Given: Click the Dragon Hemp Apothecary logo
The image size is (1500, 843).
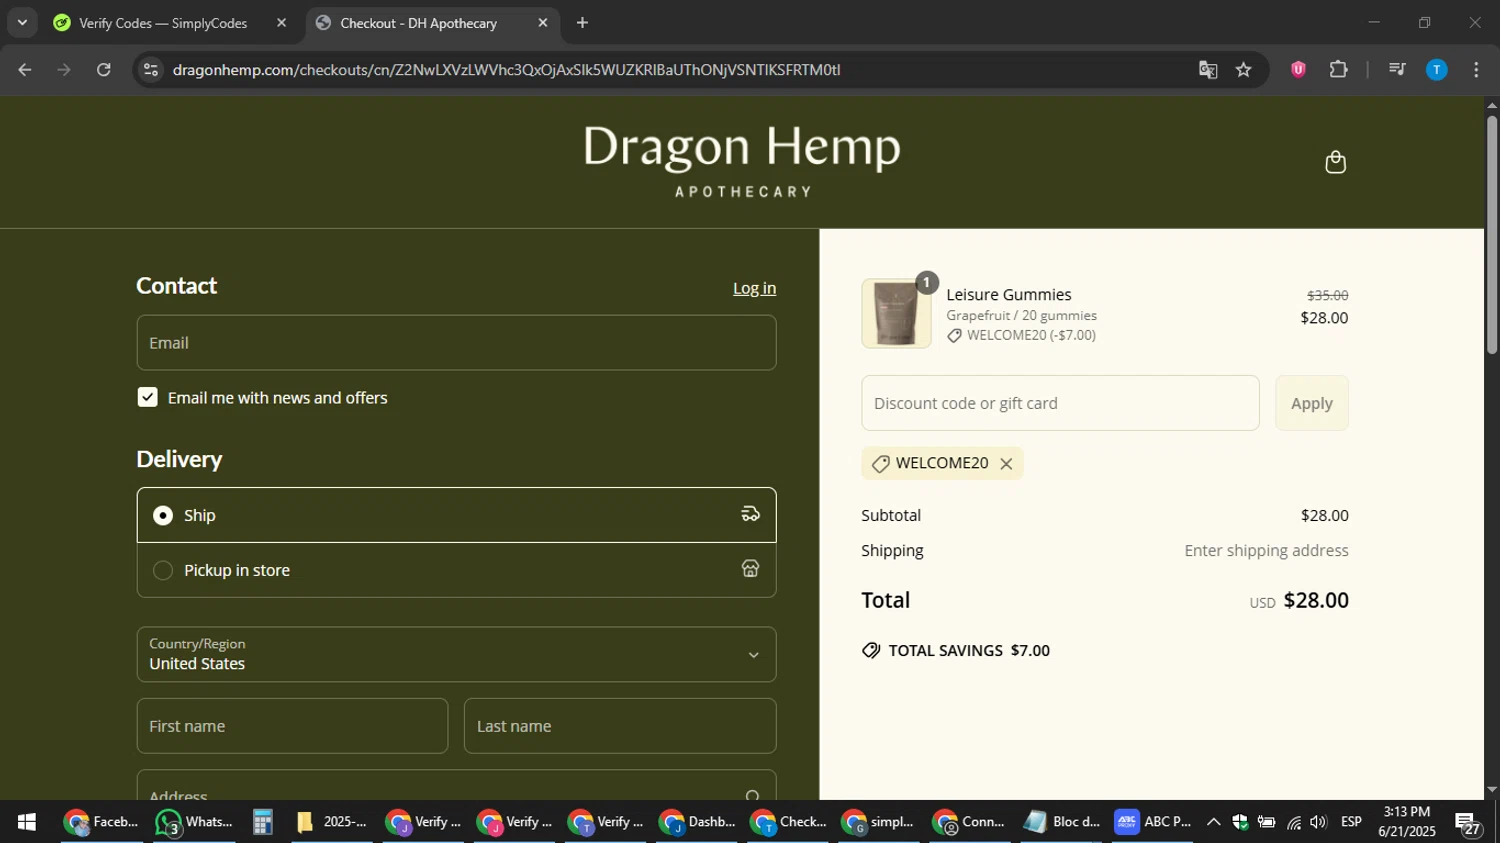Looking at the screenshot, I should pyautogui.click(x=742, y=160).
